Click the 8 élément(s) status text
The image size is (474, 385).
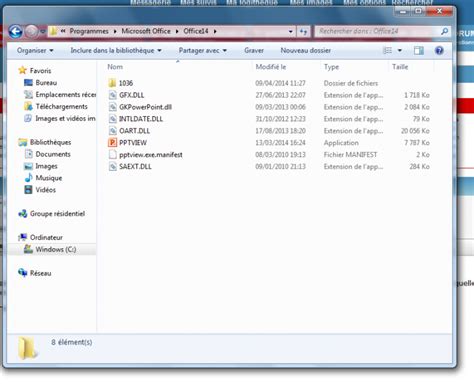[x=72, y=342]
